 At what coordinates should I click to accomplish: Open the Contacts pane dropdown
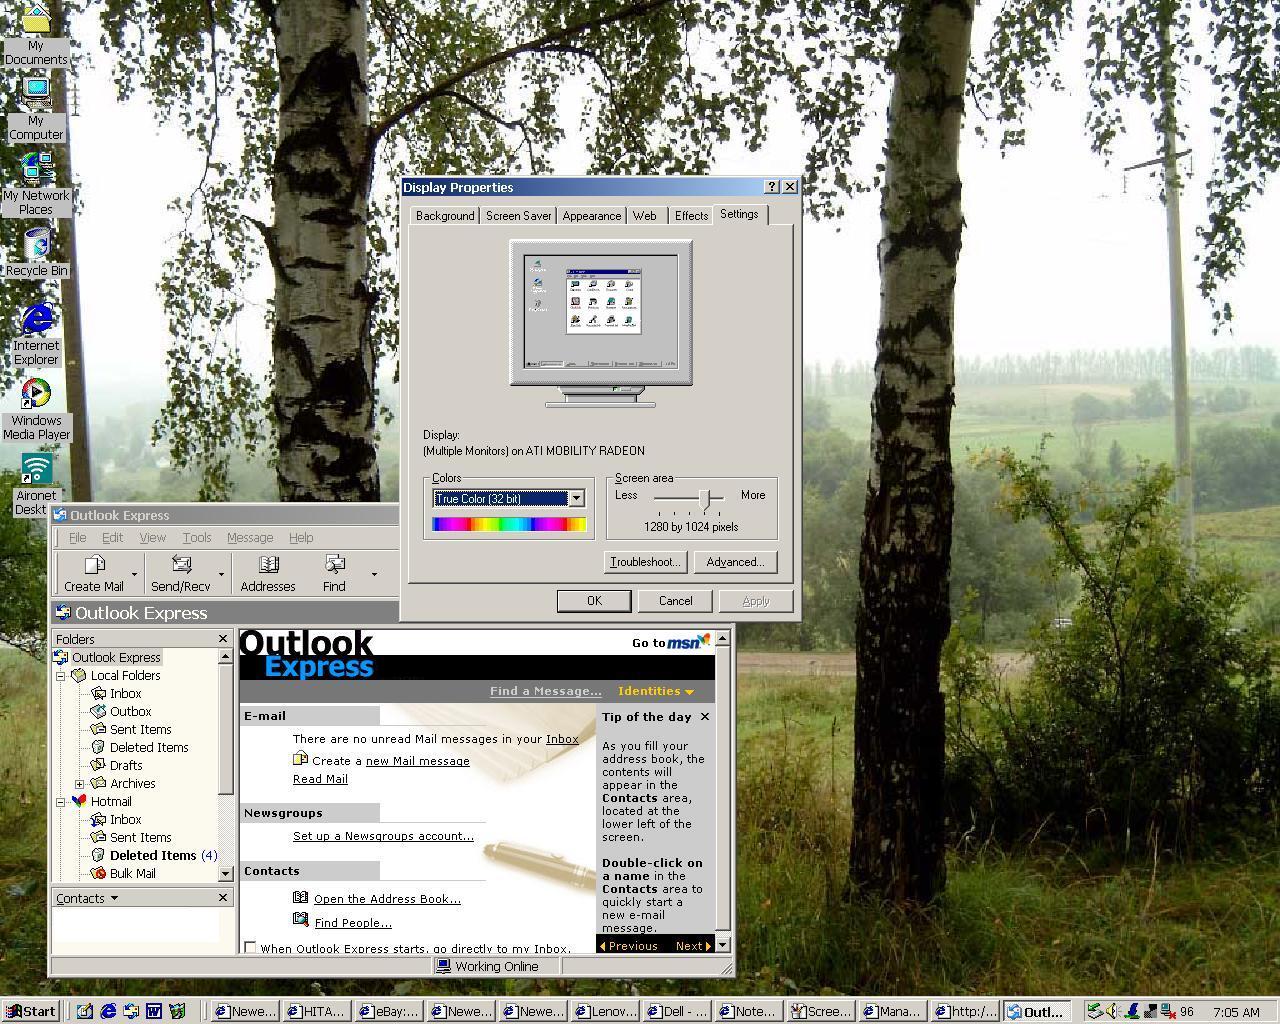tap(87, 898)
